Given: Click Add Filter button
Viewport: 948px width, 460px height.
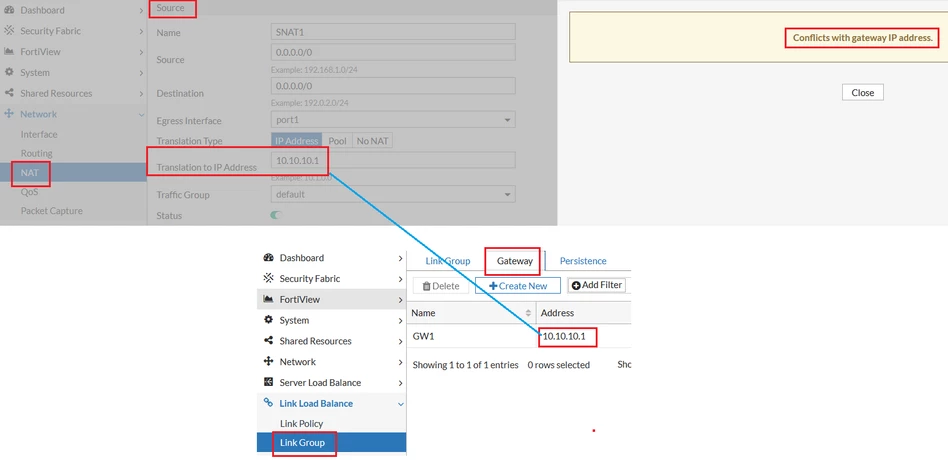Looking at the screenshot, I should pyautogui.click(x=597, y=285).
